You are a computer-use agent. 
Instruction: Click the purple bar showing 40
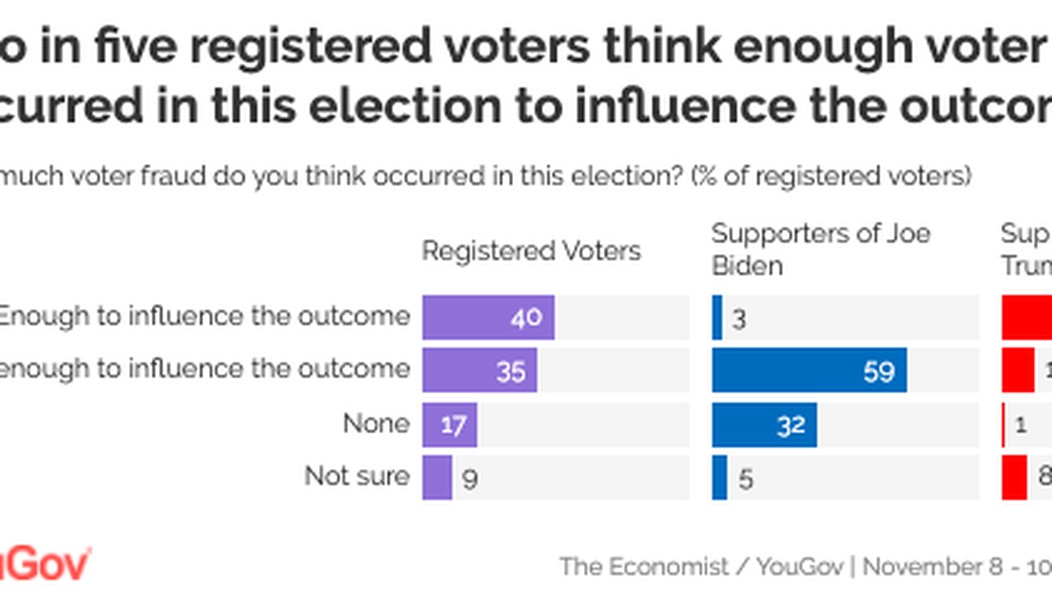coord(488,318)
